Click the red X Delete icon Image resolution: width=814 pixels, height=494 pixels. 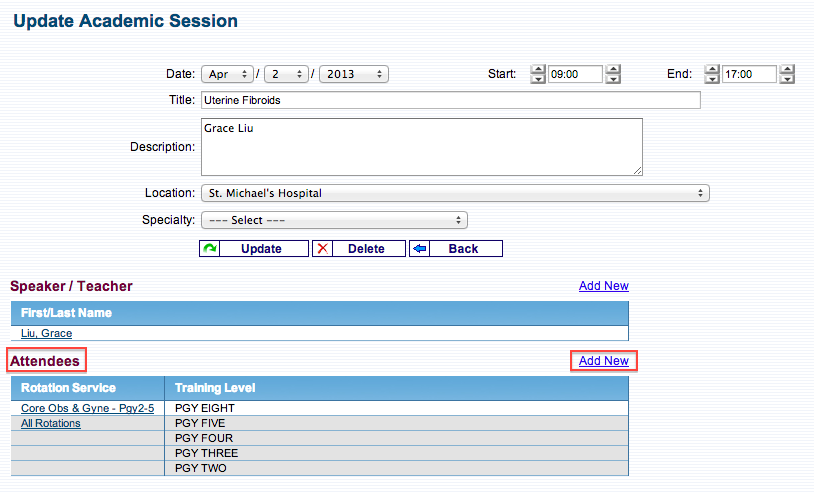pyautogui.click(x=322, y=249)
